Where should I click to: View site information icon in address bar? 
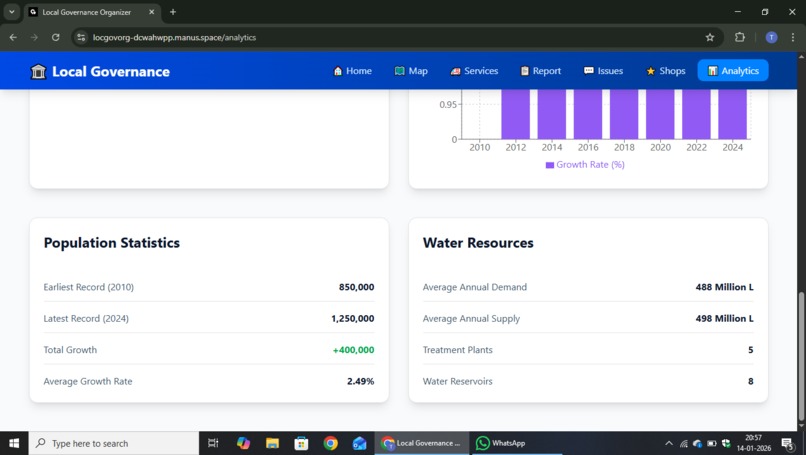(81, 37)
